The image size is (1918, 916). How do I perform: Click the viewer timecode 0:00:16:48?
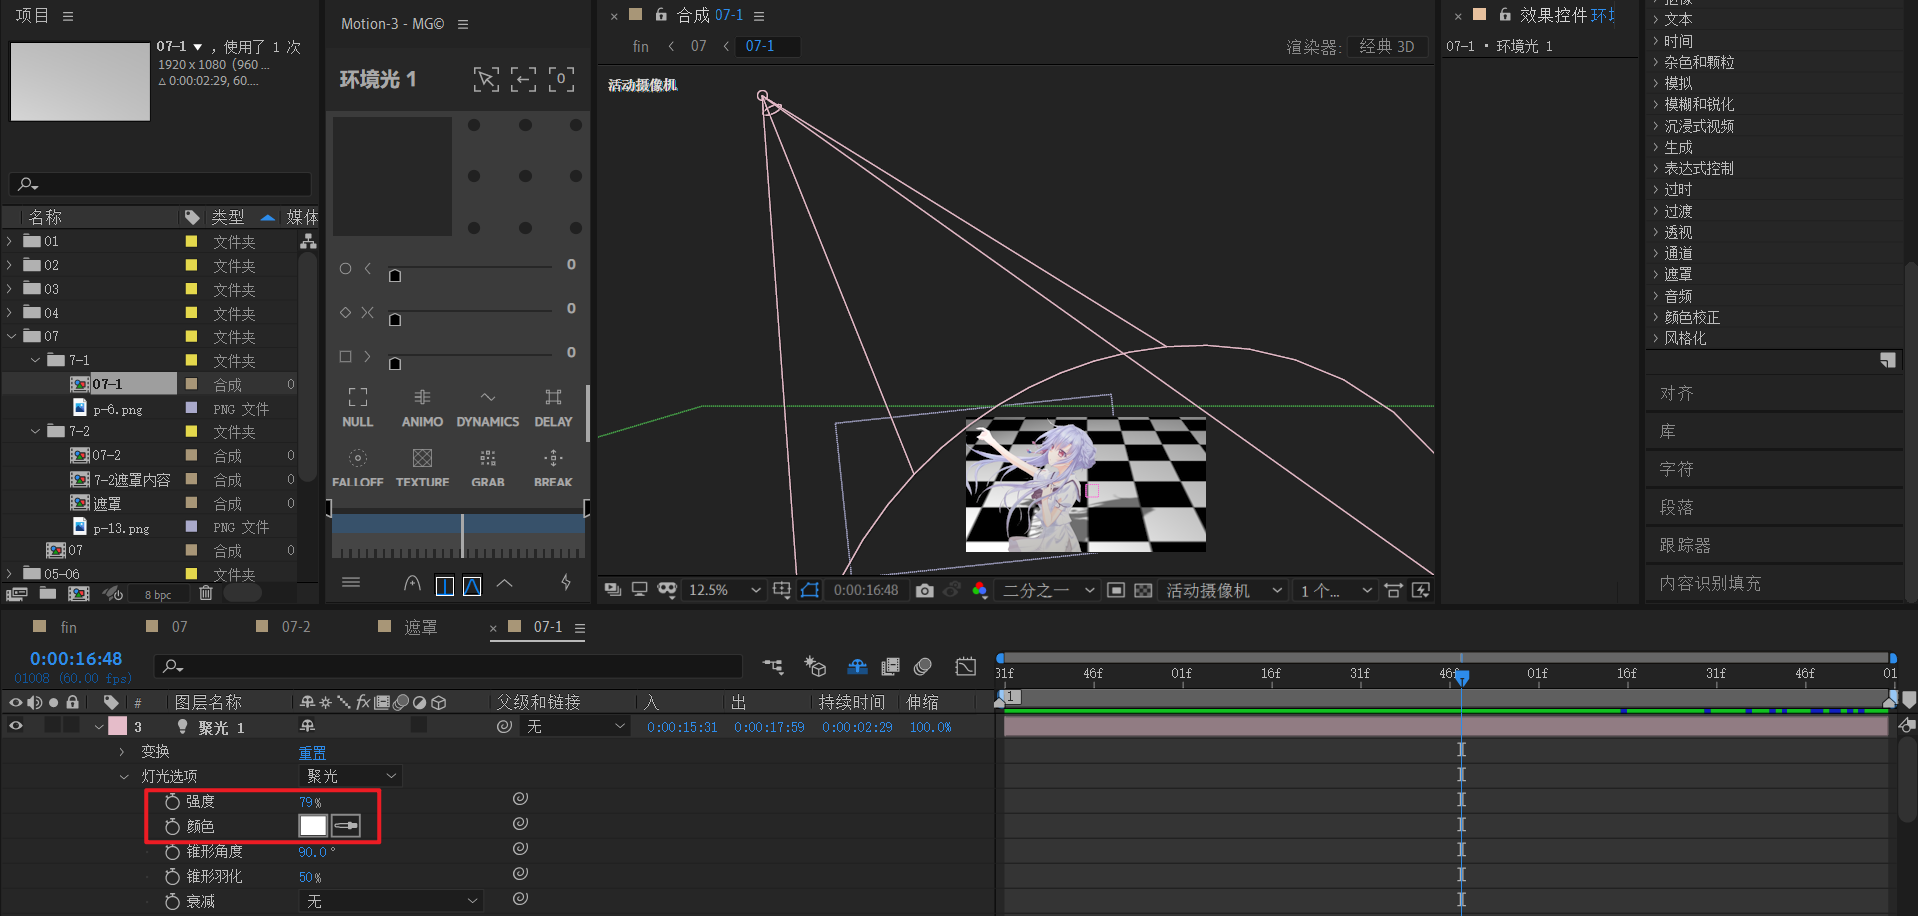[866, 591]
